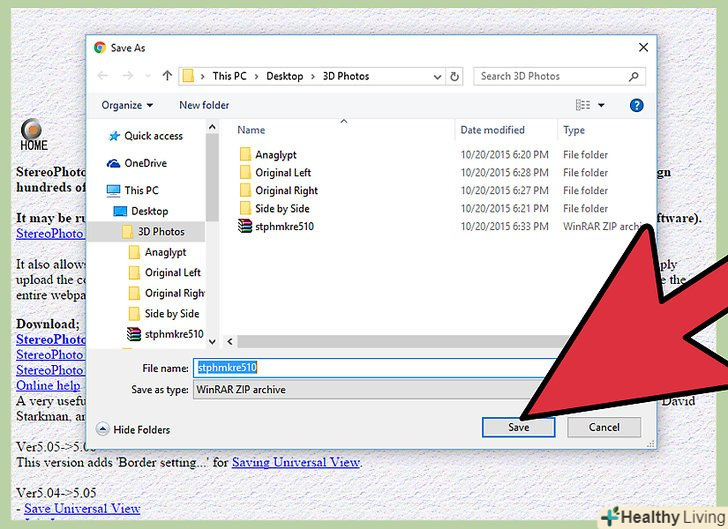The width and height of the screenshot is (728, 529).
Task: Click the Search 3D Photos field
Action: [559, 76]
